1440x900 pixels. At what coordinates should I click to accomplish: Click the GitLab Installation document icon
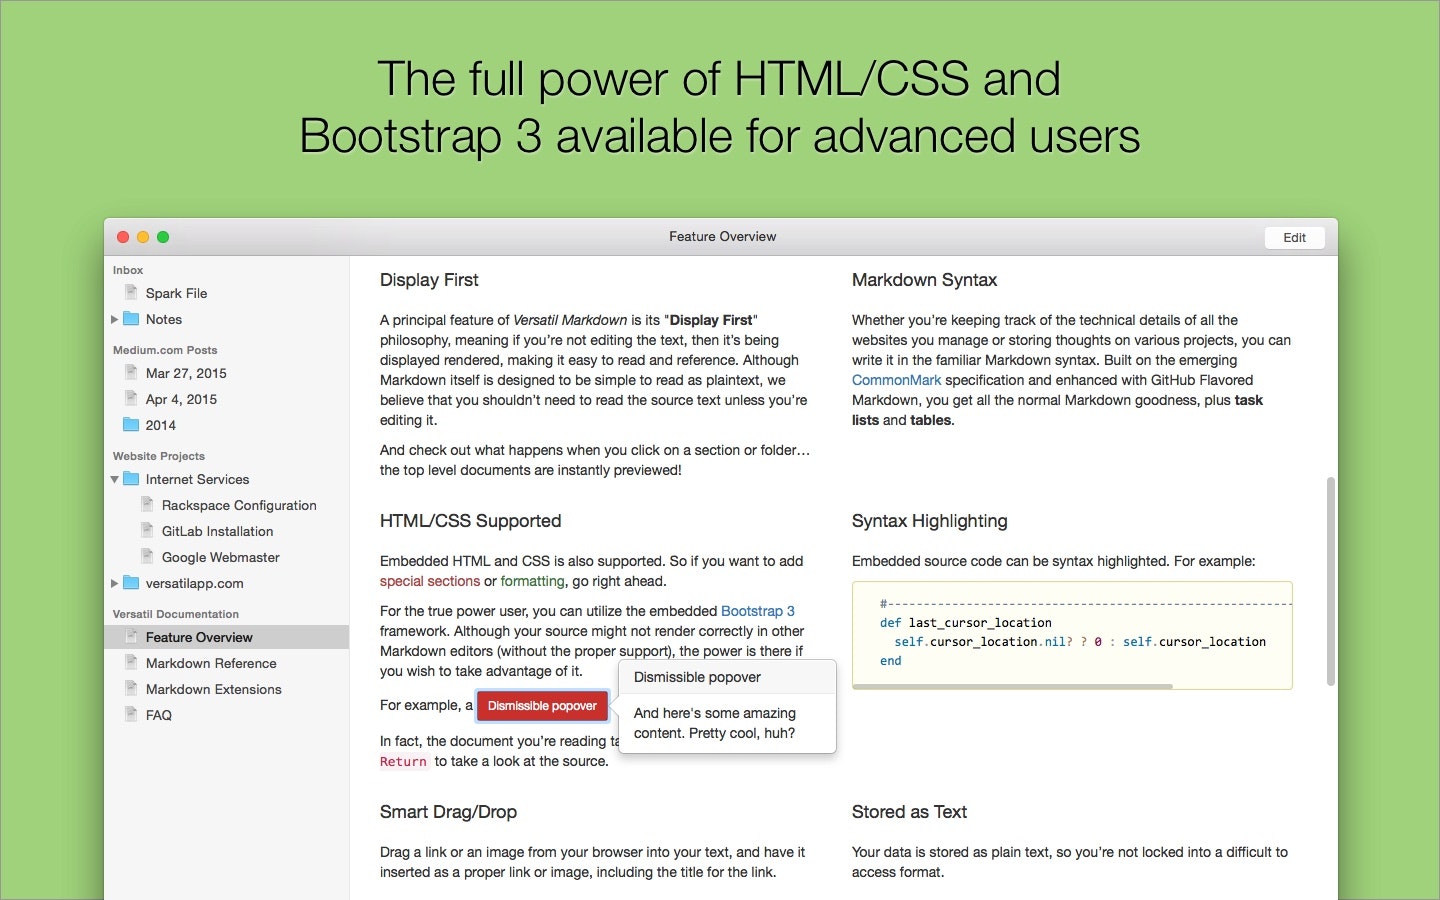pyautogui.click(x=147, y=530)
